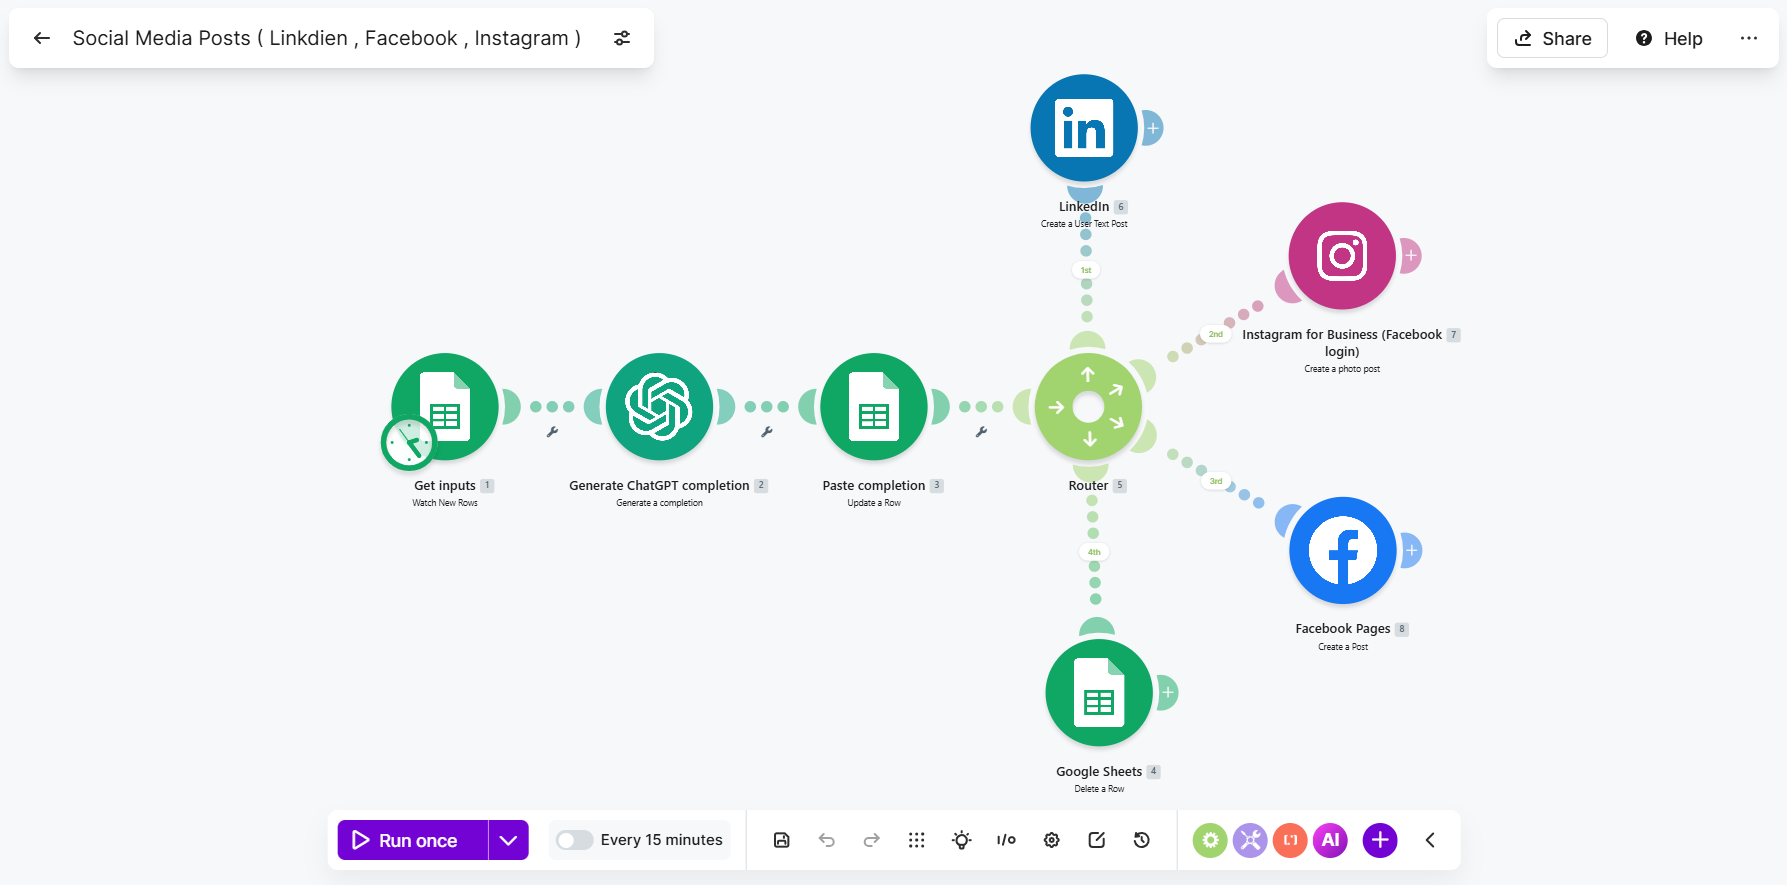Open the LinkedIn module node

pyautogui.click(x=1084, y=128)
